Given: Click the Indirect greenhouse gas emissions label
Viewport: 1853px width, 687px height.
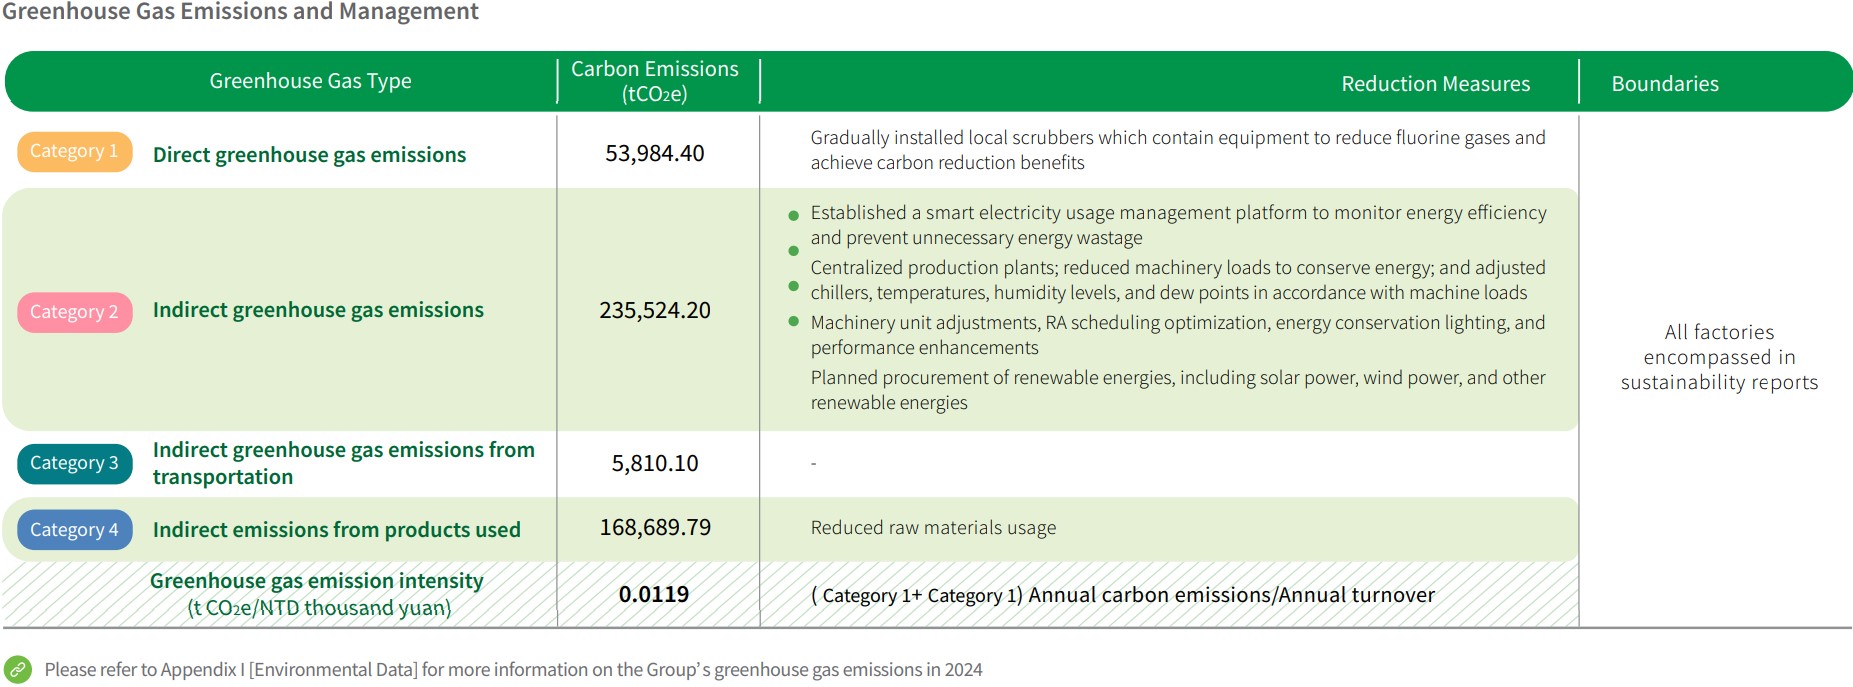Looking at the screenshot, I should click(x=318, y=310).
